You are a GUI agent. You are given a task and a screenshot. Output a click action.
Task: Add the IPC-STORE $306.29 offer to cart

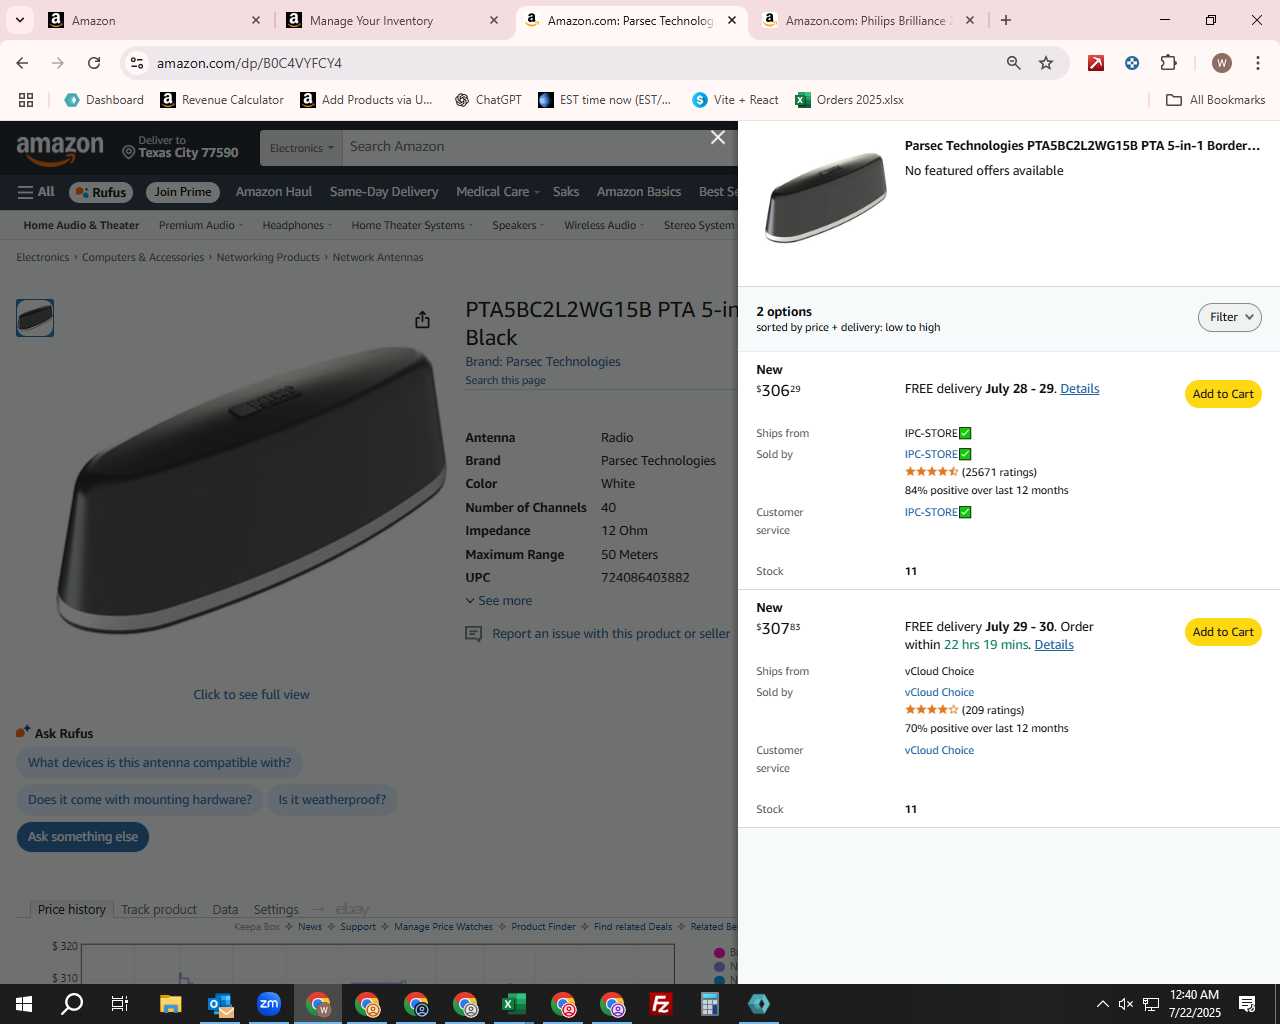coord(1222,394)
